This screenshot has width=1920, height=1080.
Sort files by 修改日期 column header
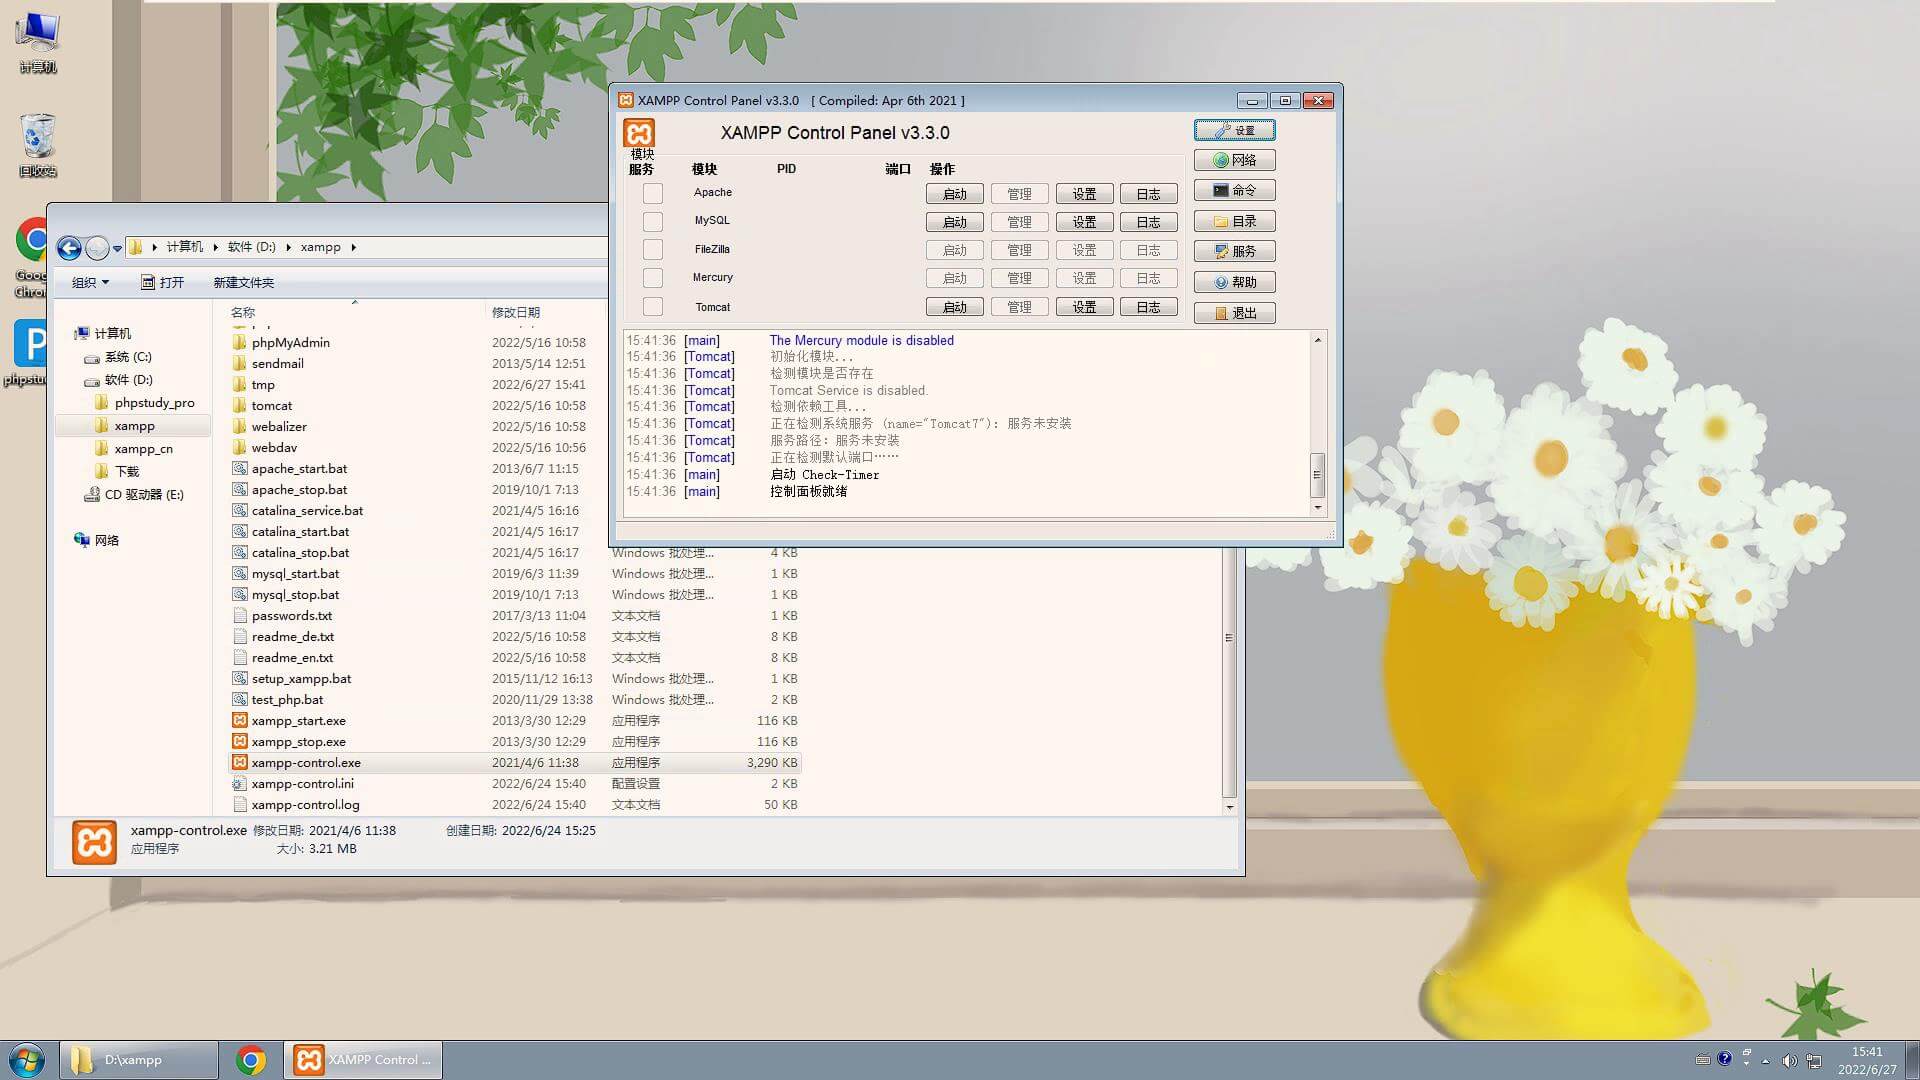(x=515, y=312)
